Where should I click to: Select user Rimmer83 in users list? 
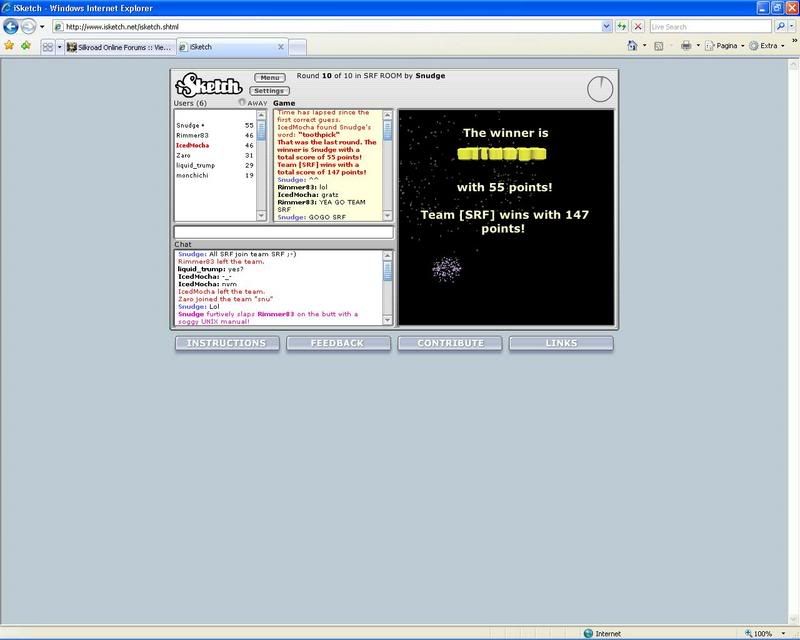coord(214,135)
